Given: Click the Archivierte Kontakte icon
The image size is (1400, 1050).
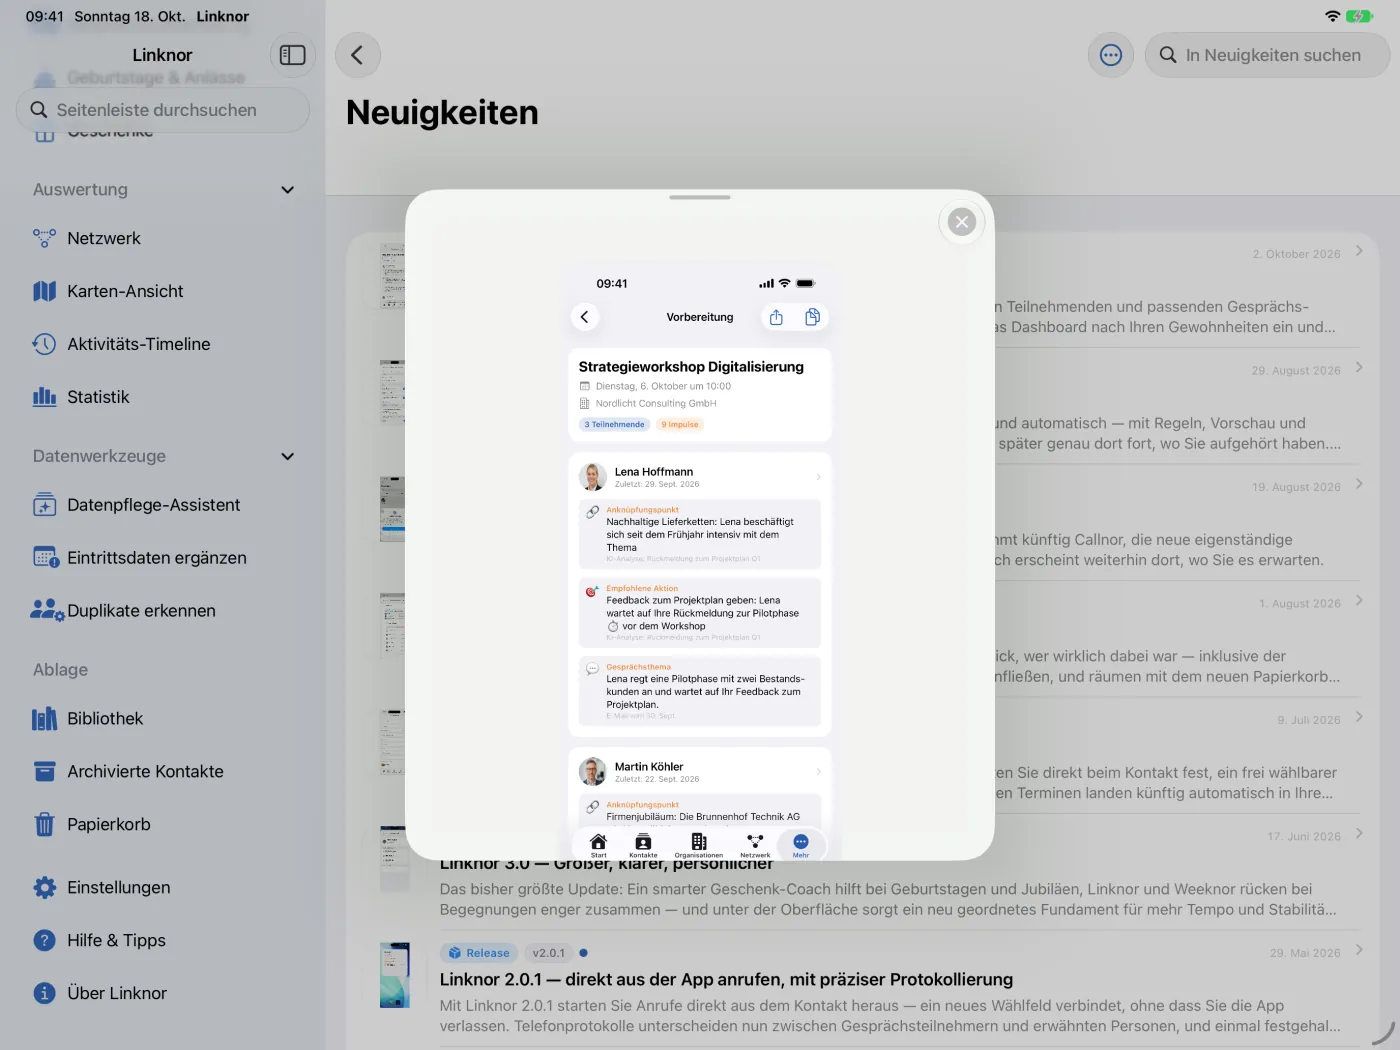Looking at the screenshot, I should click(x=45, y=772).
